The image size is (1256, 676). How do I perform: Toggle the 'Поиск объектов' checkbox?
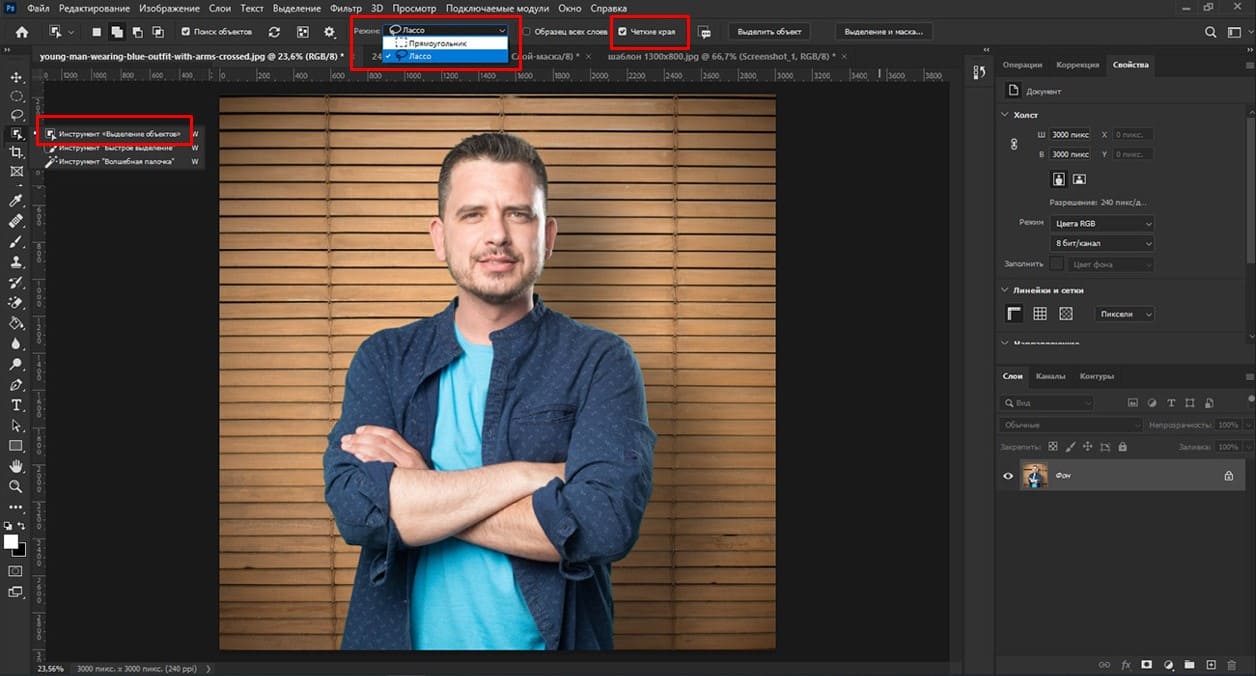[186, 32]
